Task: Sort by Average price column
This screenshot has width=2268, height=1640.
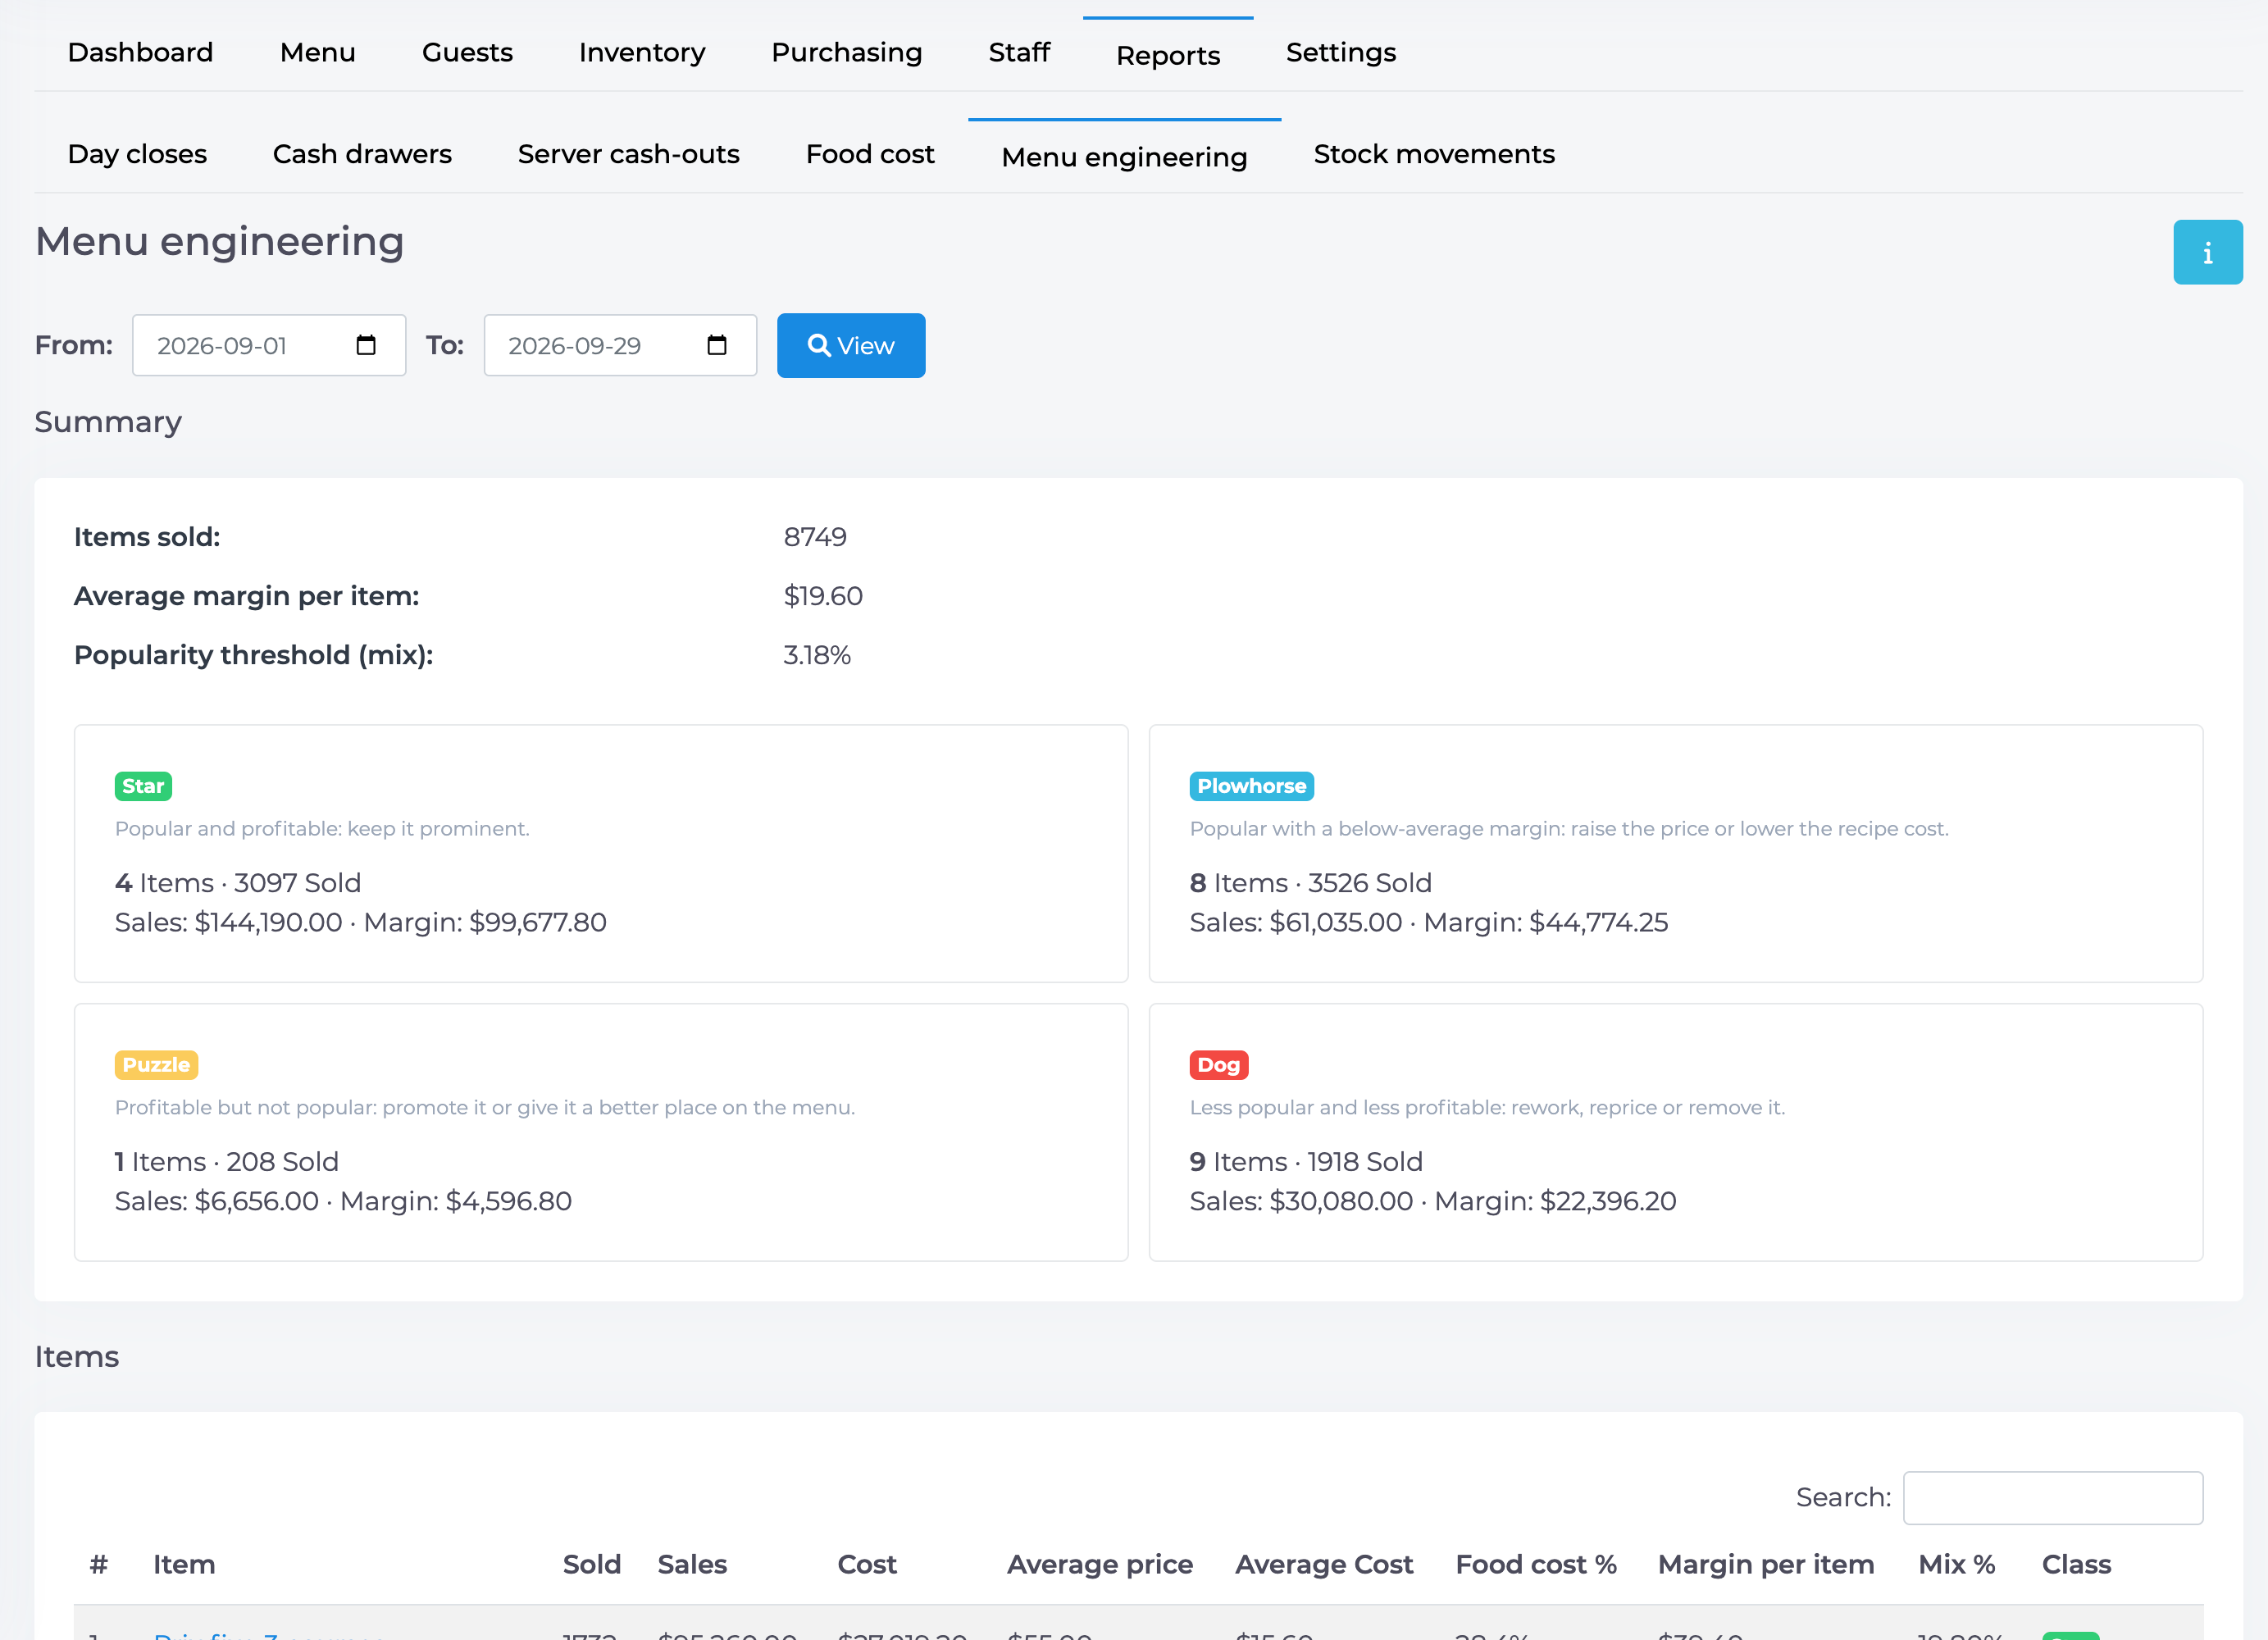Action: (1099, 1564)
